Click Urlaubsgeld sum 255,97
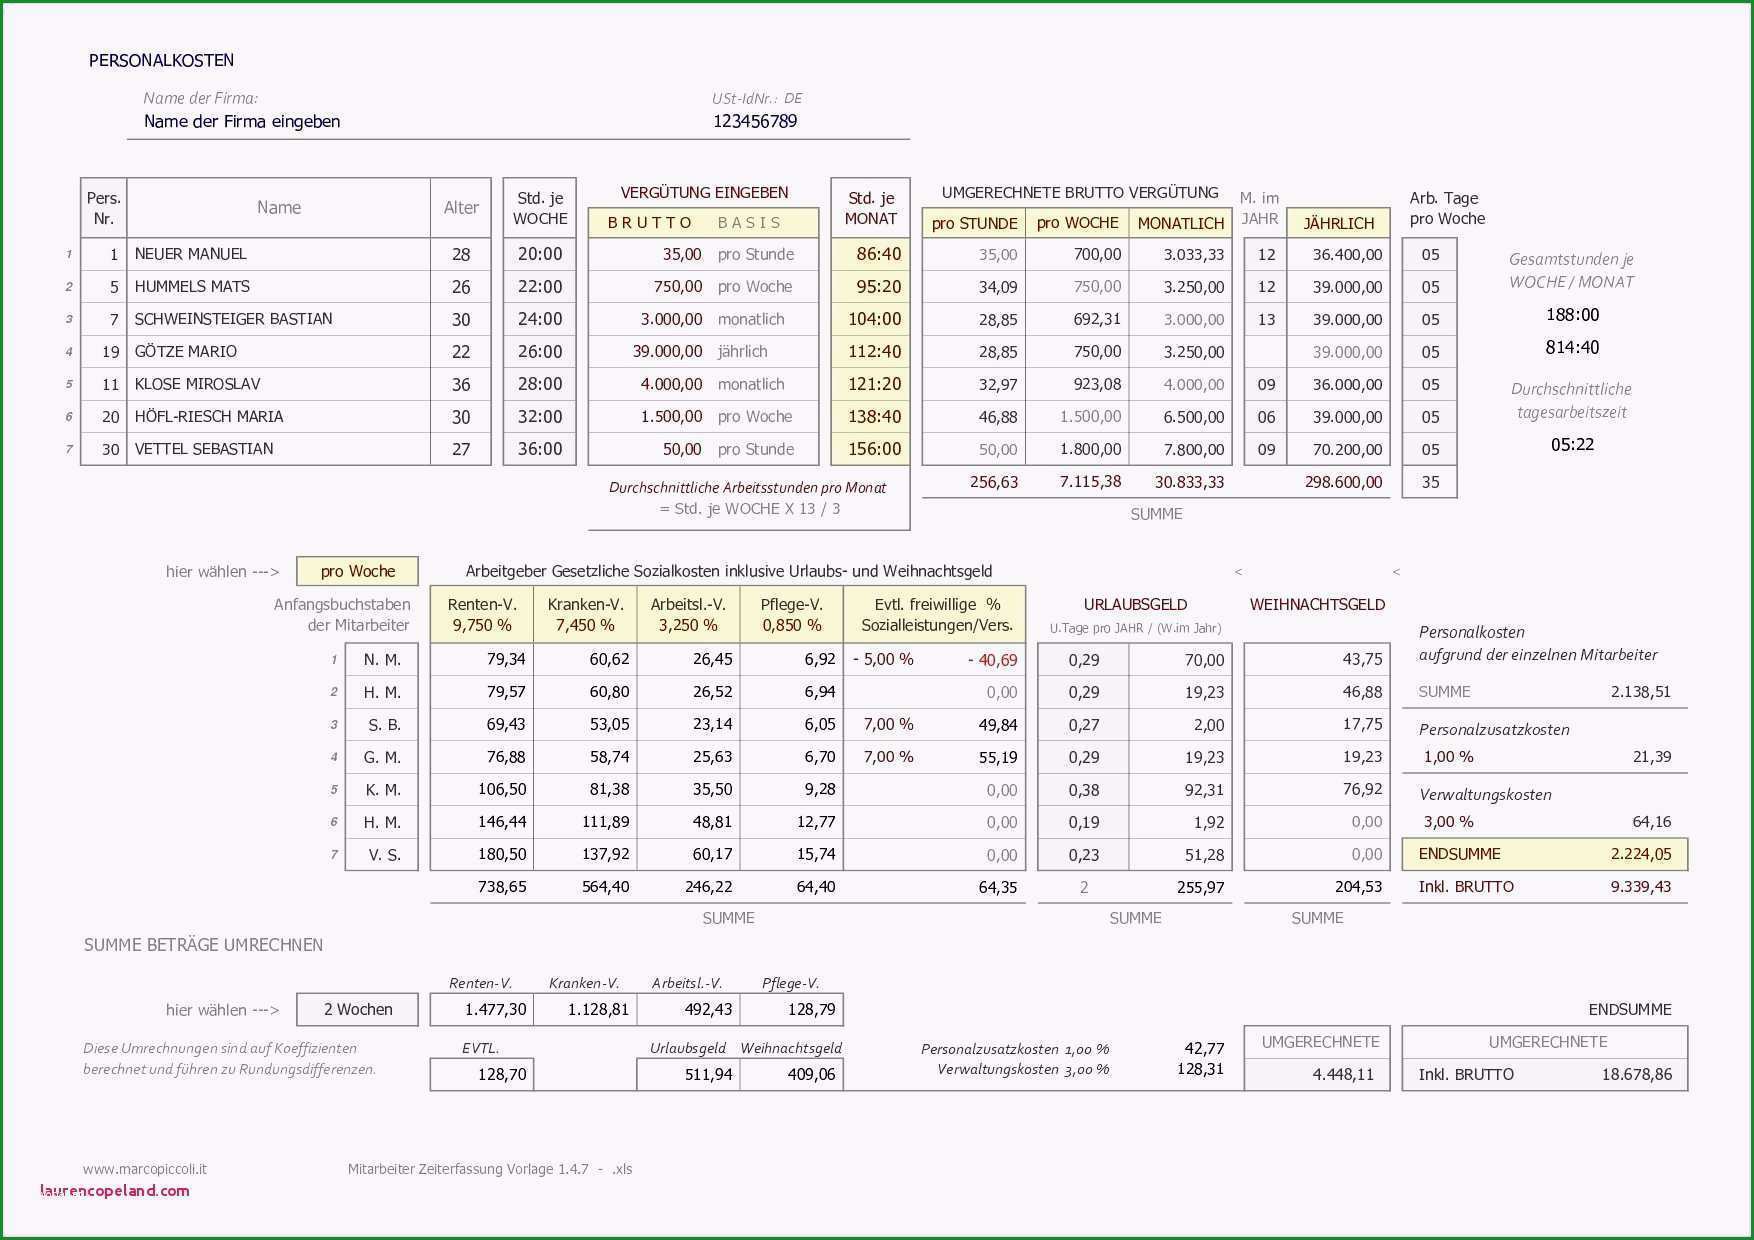Screen dimensions: 1754x1240 tap(1200, 887)
